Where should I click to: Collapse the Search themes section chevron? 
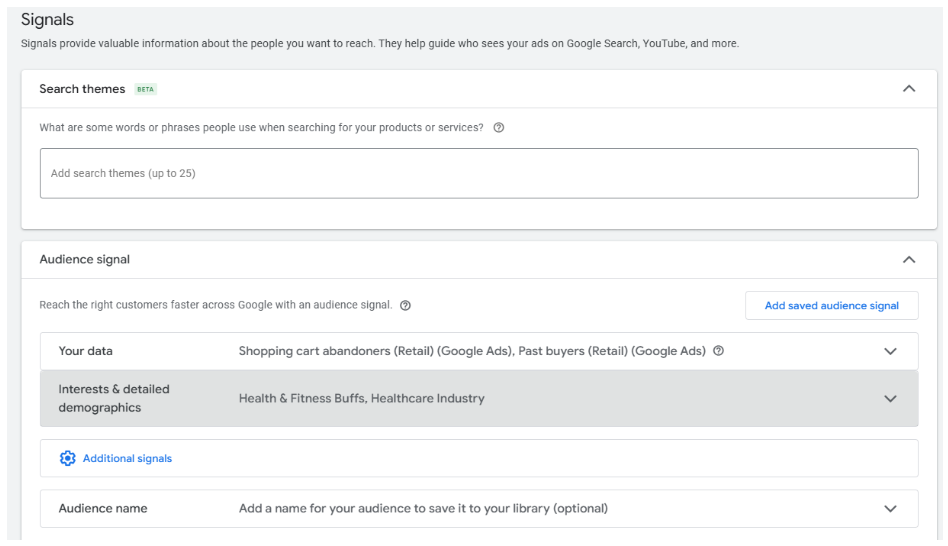point(909,89)
